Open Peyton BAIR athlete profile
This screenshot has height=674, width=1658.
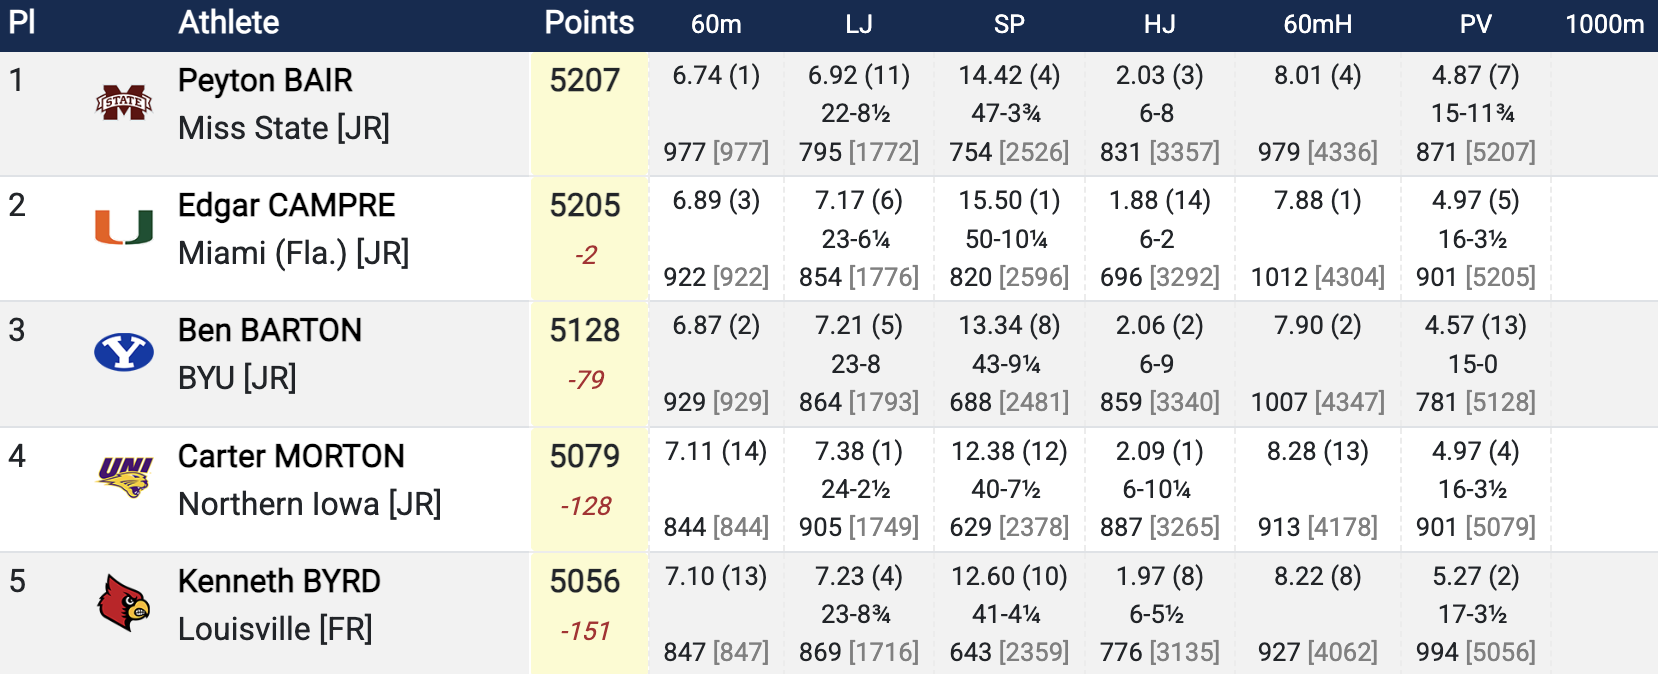click(265, 80)
